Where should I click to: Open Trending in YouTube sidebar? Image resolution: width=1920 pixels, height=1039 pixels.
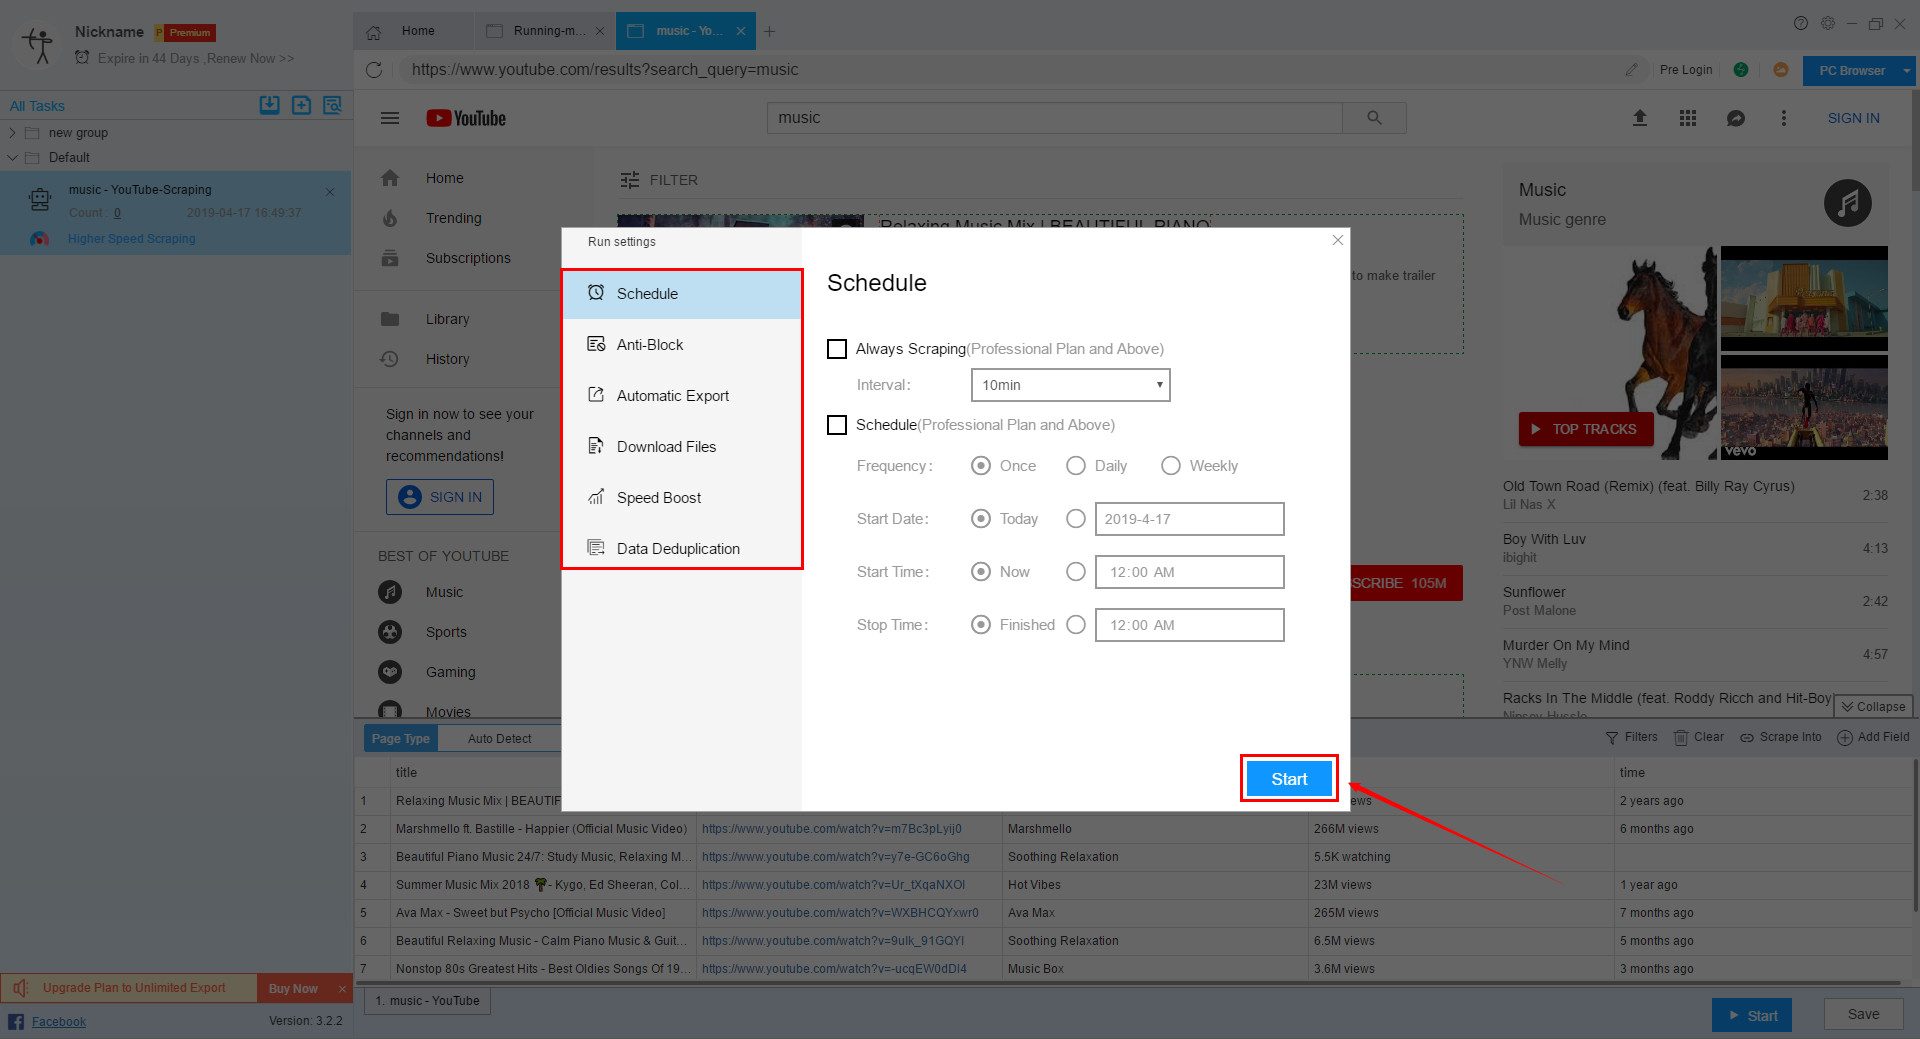click(453, 218)
